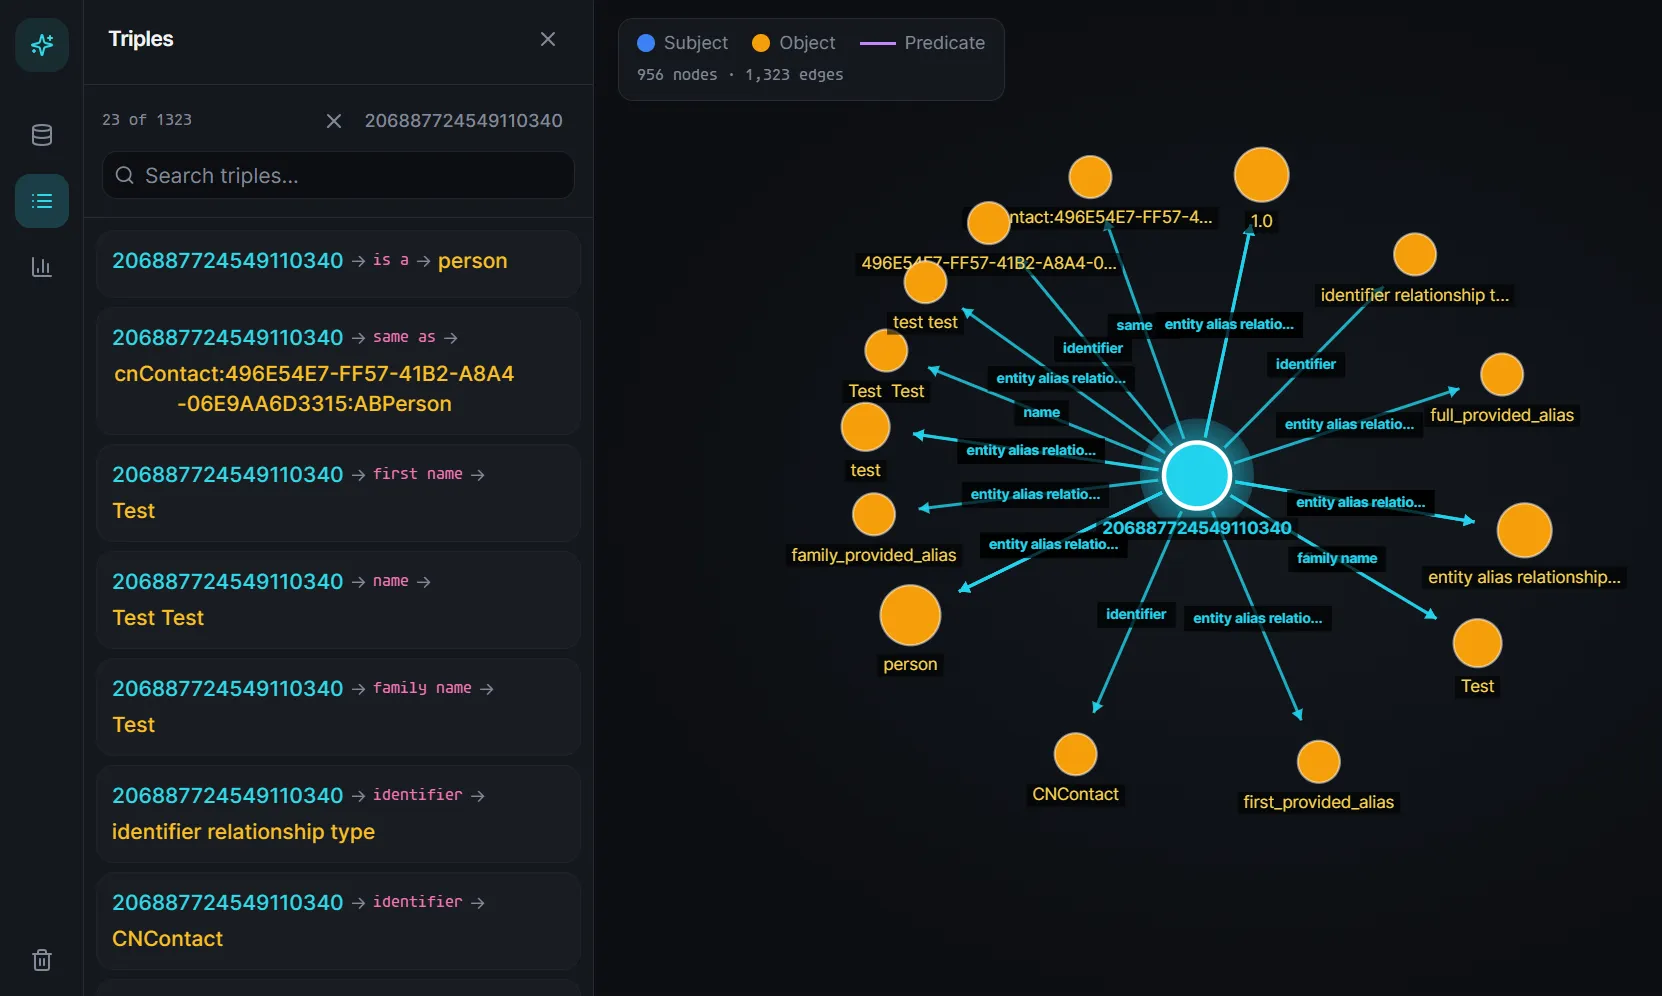The image size is (1662, 996).
Task: Click the first_provided_alias orange node
Action: pos(1318,762)
